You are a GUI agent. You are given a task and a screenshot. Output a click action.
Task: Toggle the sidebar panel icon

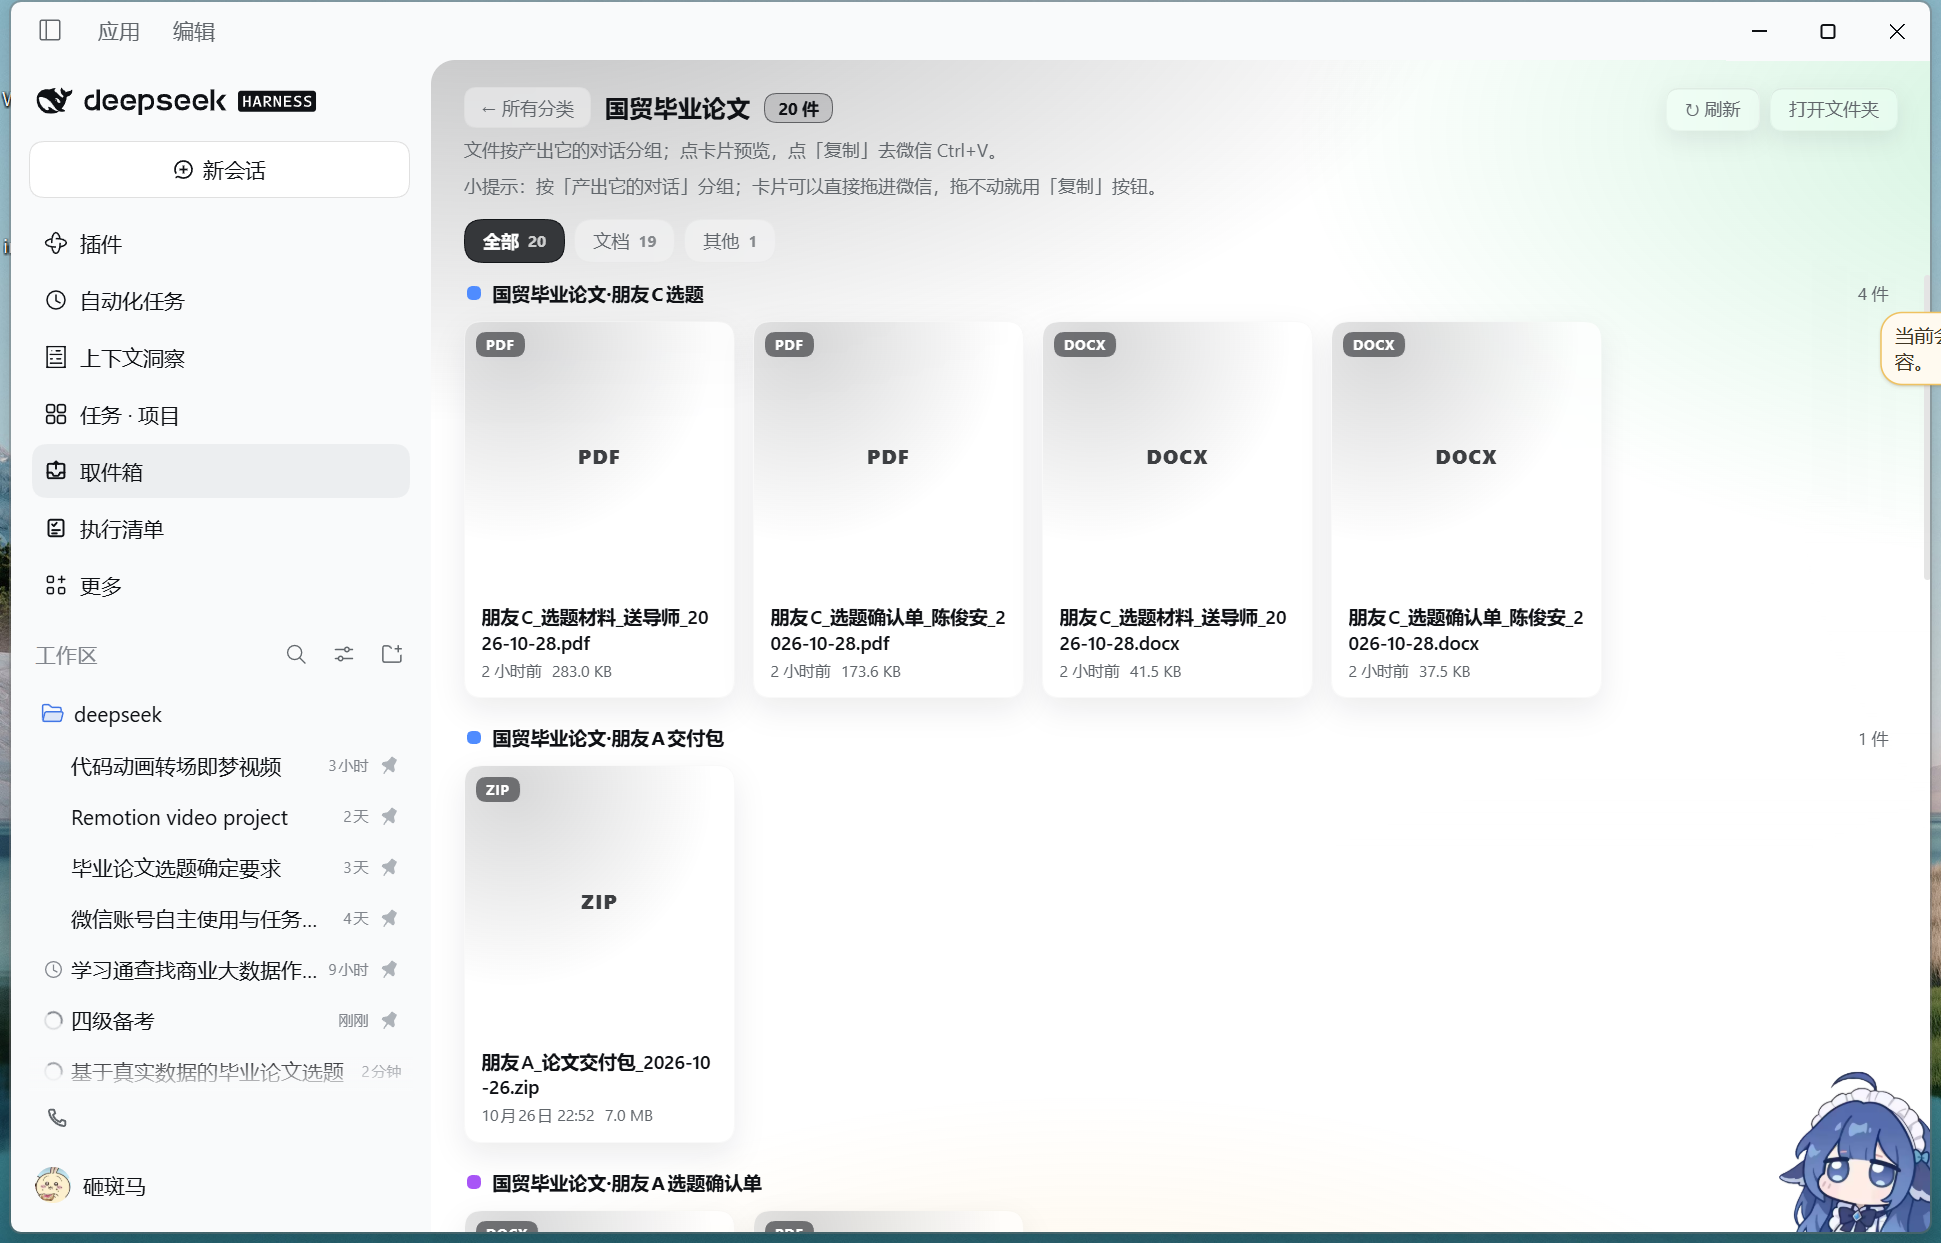(x=50, y=31)
